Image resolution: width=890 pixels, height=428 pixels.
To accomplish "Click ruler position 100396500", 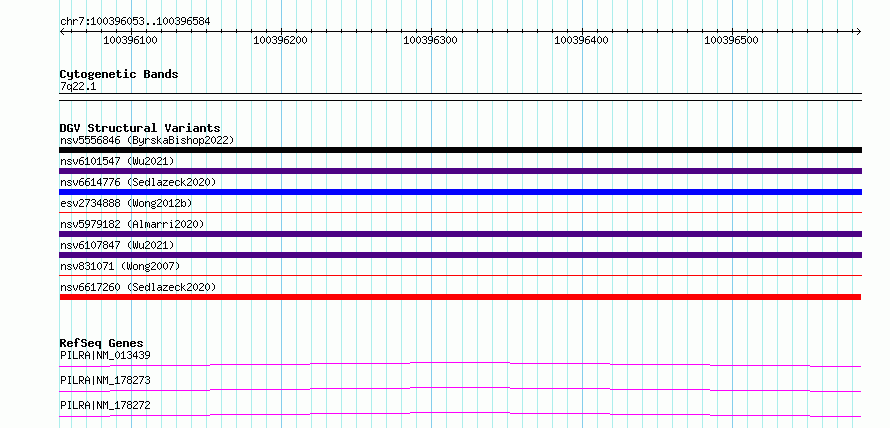I will pos(731,40).
